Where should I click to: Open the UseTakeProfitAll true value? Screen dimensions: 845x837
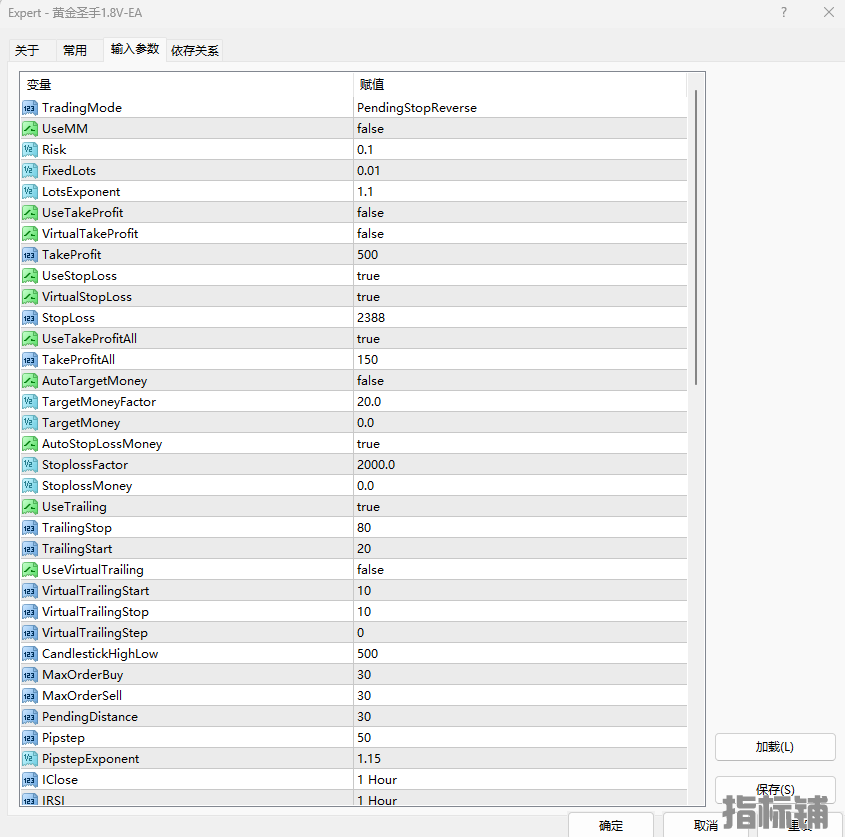[x=368, y=339]
